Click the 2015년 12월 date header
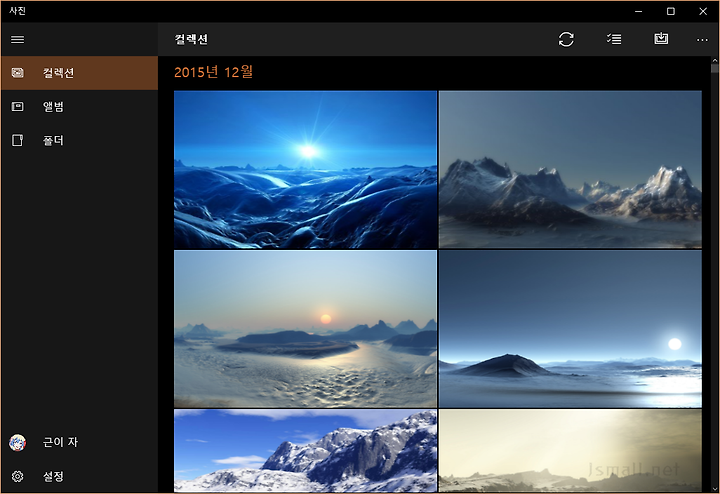 214,72
